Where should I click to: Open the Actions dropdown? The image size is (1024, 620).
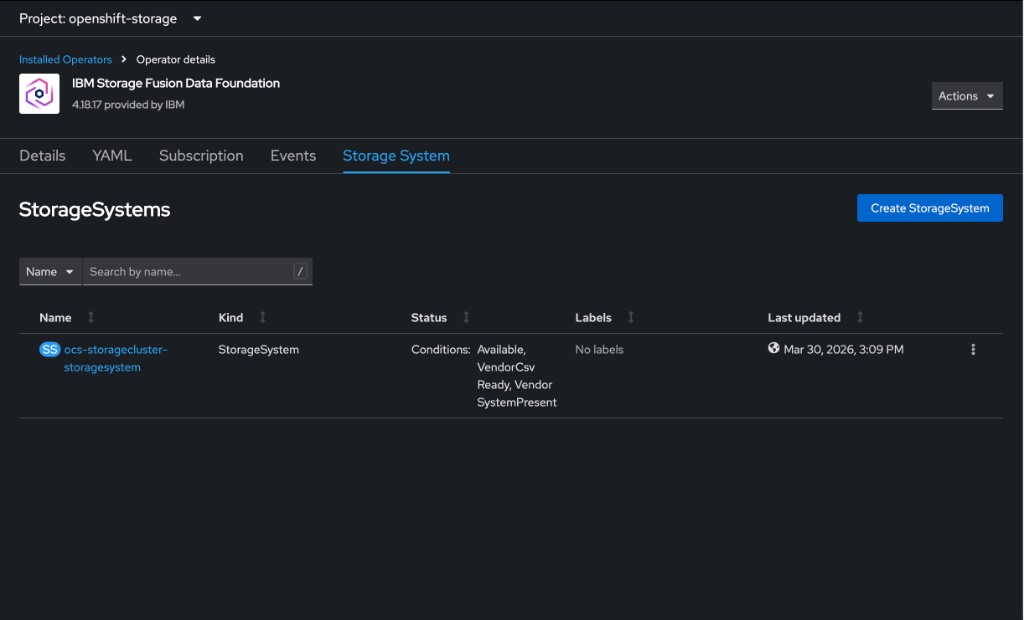tap(966, 95)
